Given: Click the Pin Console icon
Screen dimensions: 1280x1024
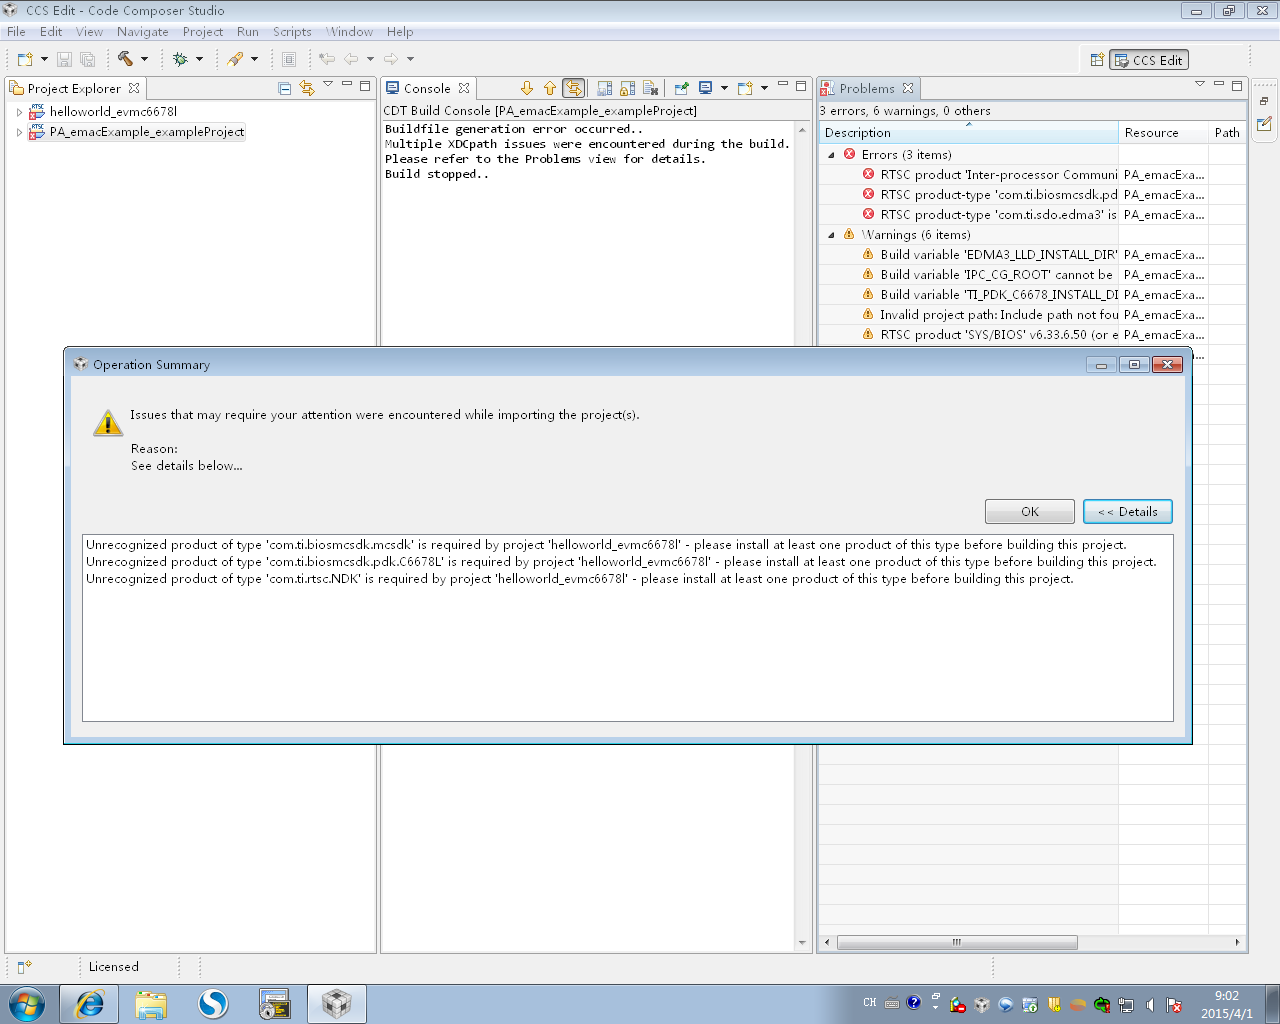Looking at the screenshot, I should pos(681,88).
